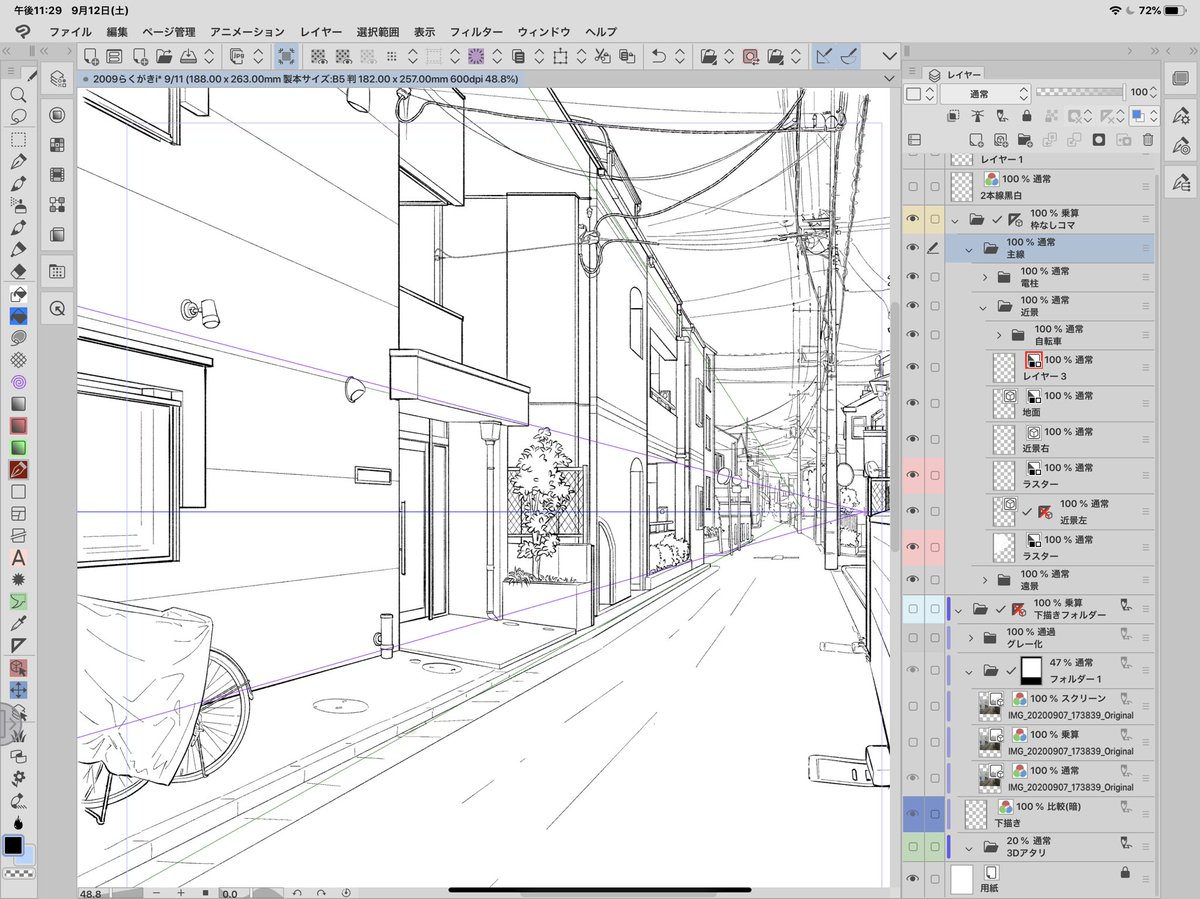Expand the 遠景 folder
Screen dimensions: 1200x899
pos(984,580)
